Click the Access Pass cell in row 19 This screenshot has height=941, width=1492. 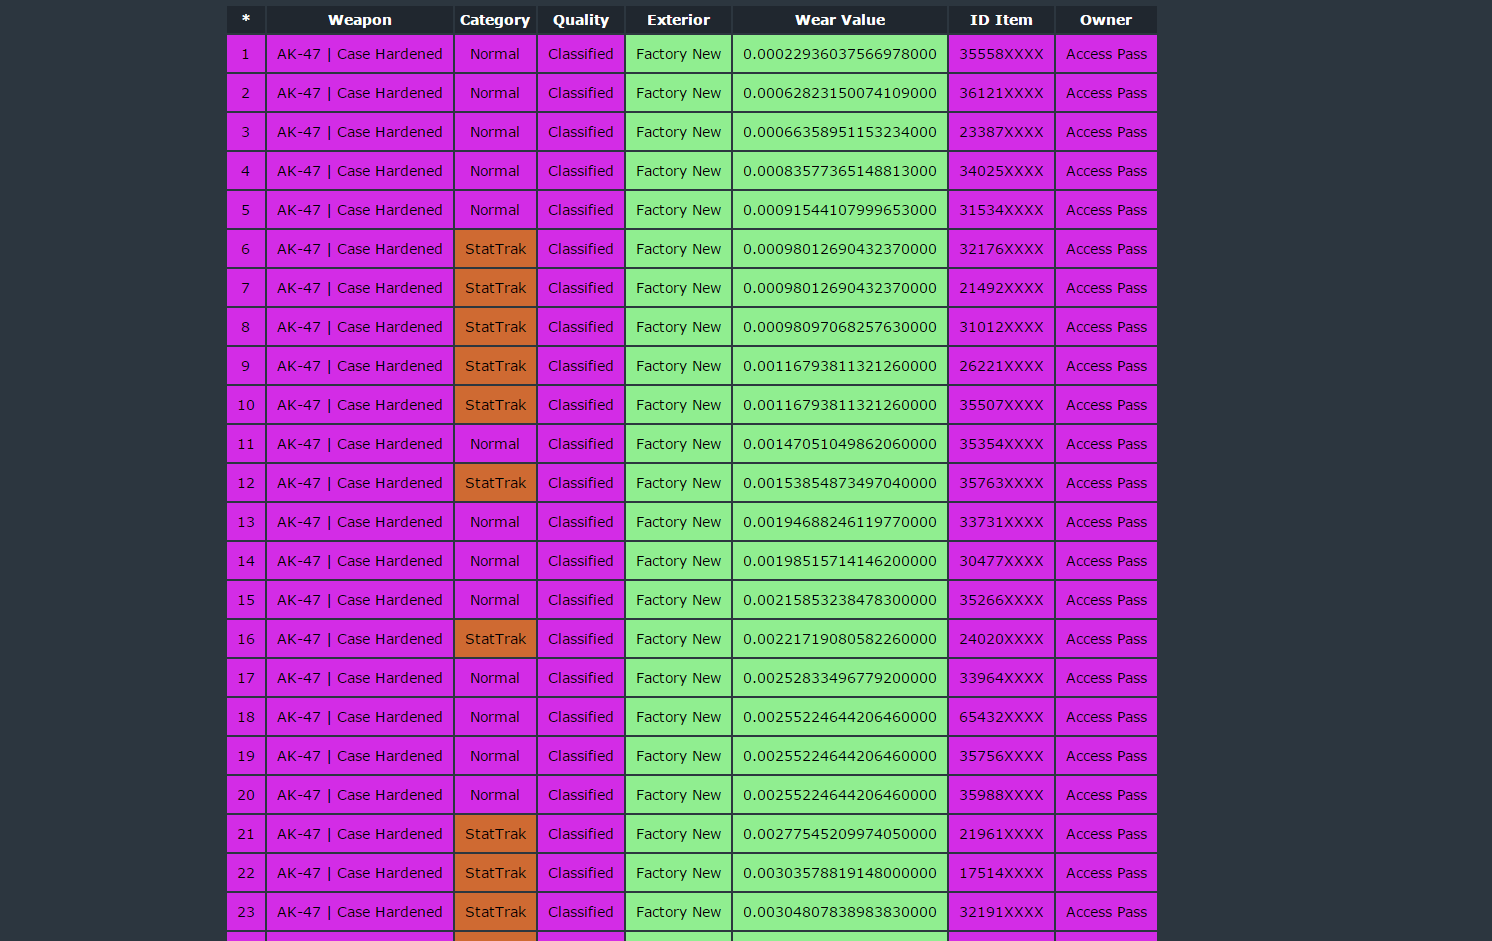click(x=1106, y=756)
